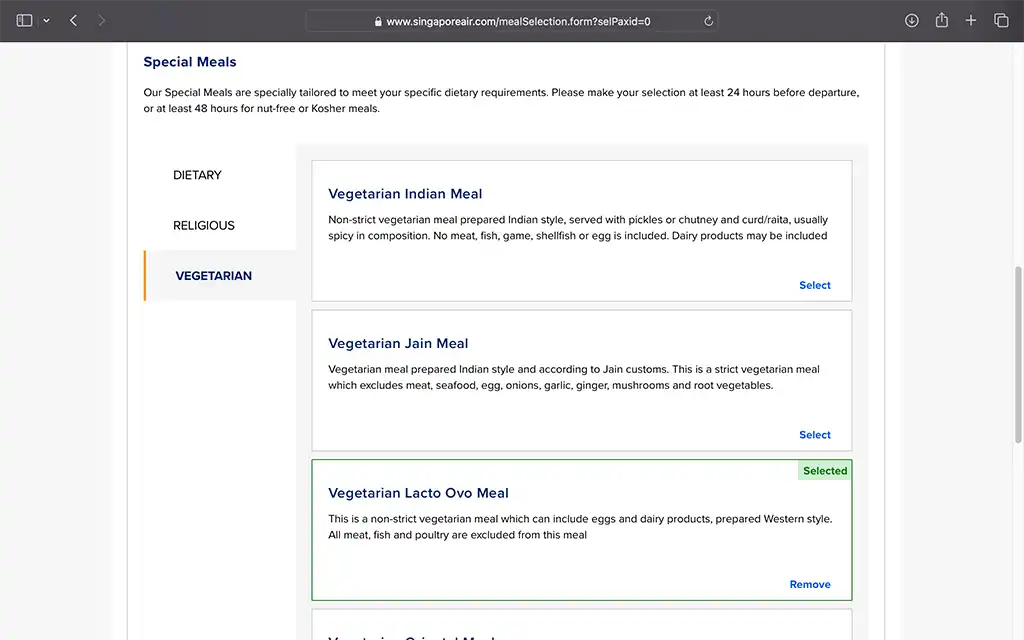Click the singaporeair.com URL address field
Image resolution: width=1024 pixels, height=640 pixels.
coord(512,22)
